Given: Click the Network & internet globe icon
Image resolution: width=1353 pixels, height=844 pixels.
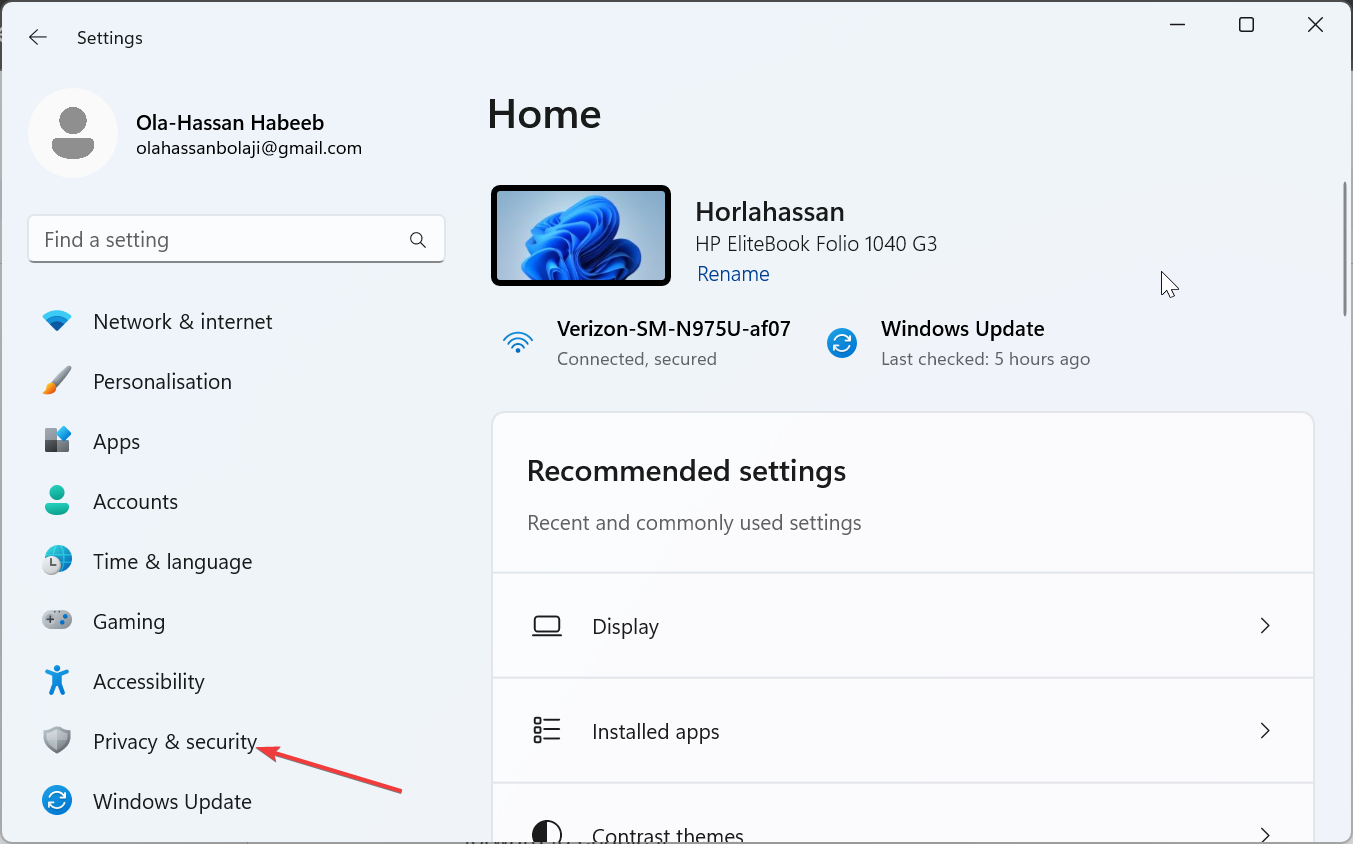Looking at the screenshot, I should tap(57, 321).
